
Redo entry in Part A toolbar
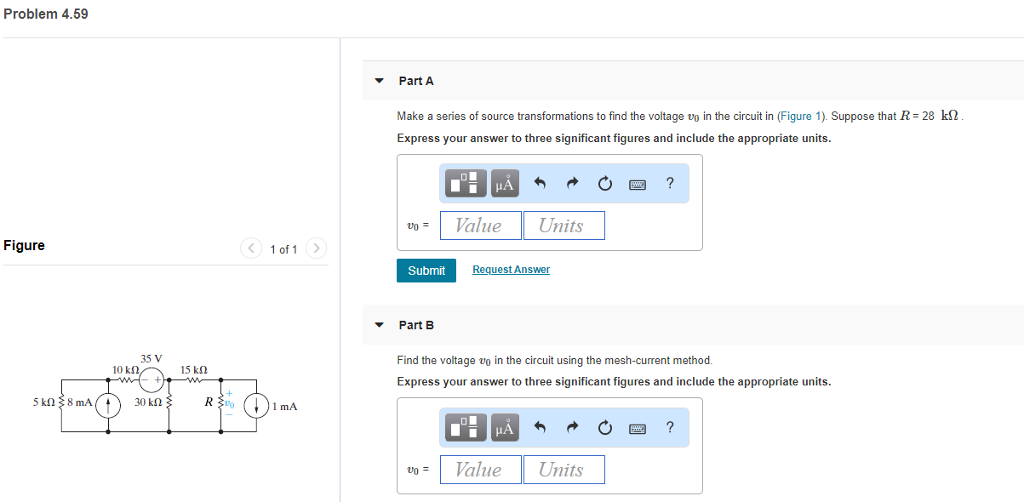click(x=572, y=184)
